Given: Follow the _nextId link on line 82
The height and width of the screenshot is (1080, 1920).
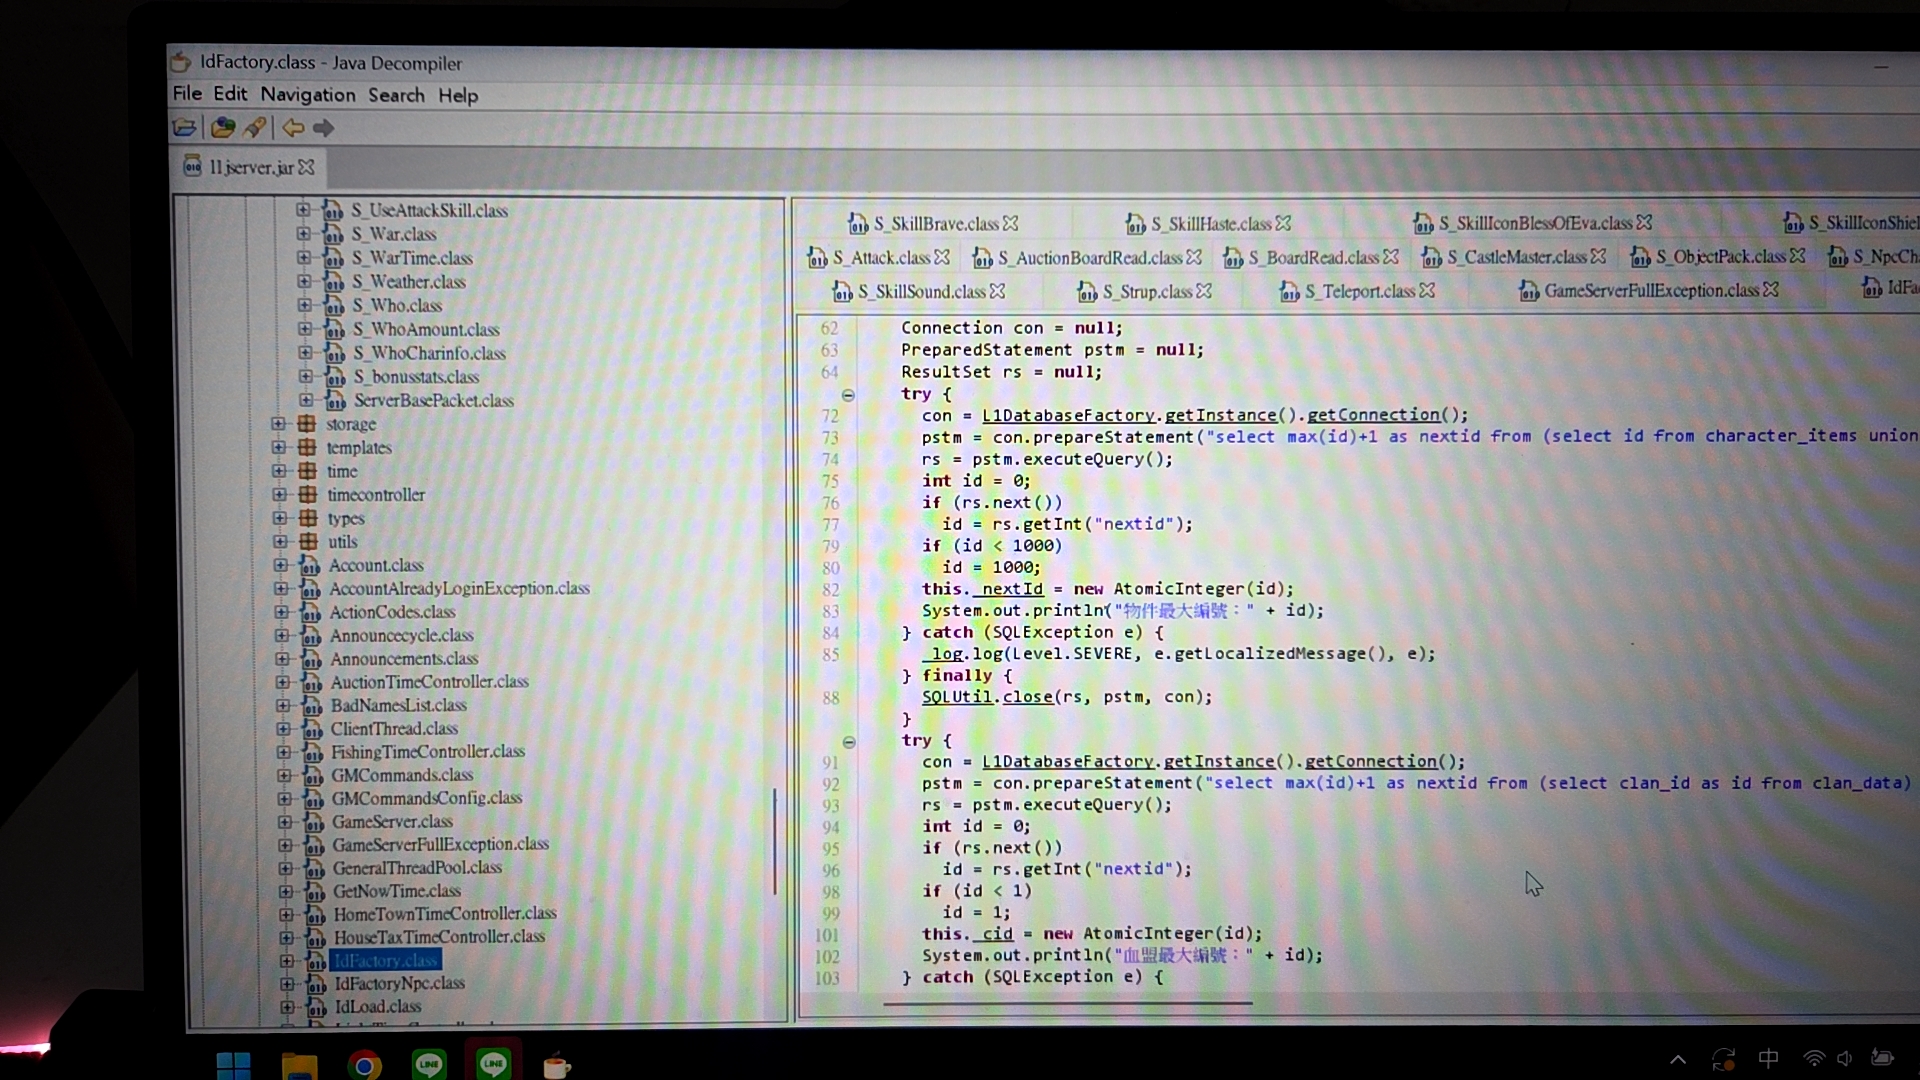Looking at the screenshot, I should click(x=1008, y=589).
